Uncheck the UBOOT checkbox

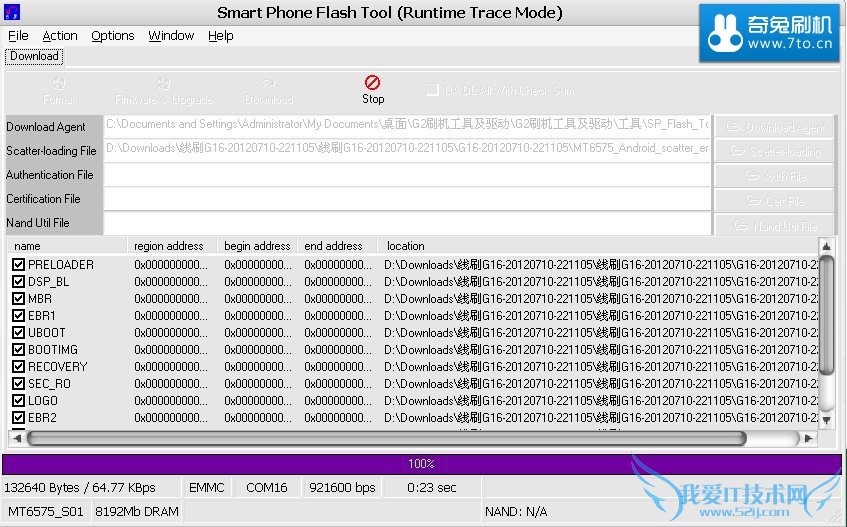18,333
